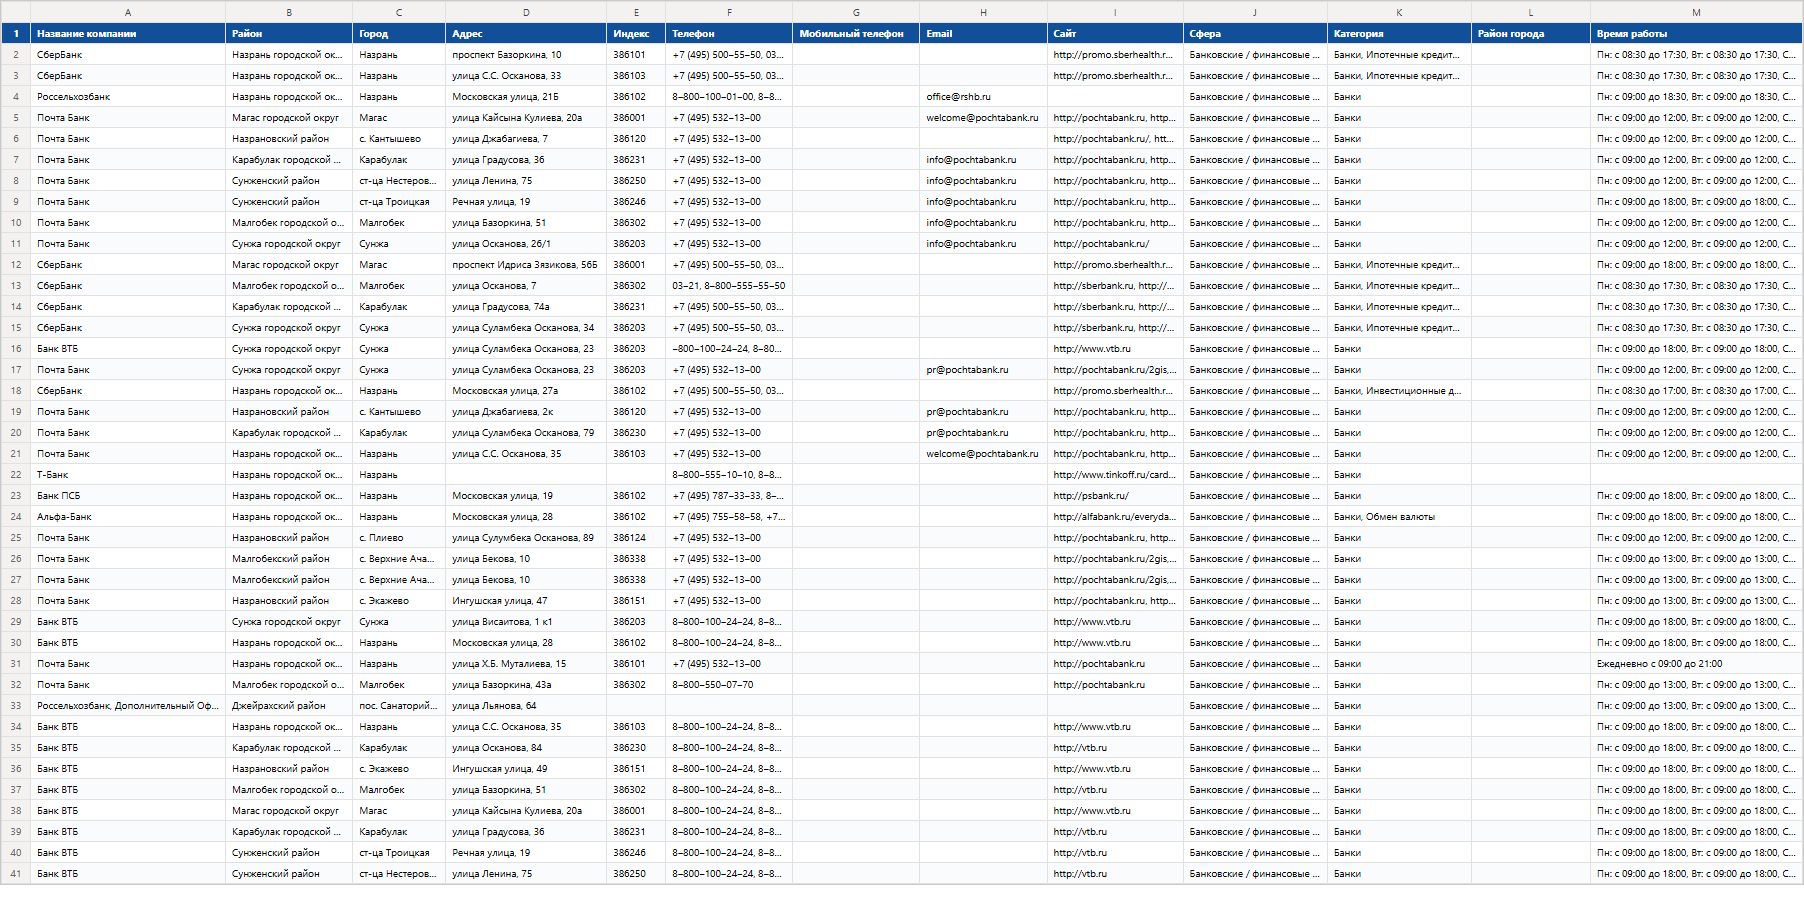
Task: Select column L header letter
Action: point(1531,12)
